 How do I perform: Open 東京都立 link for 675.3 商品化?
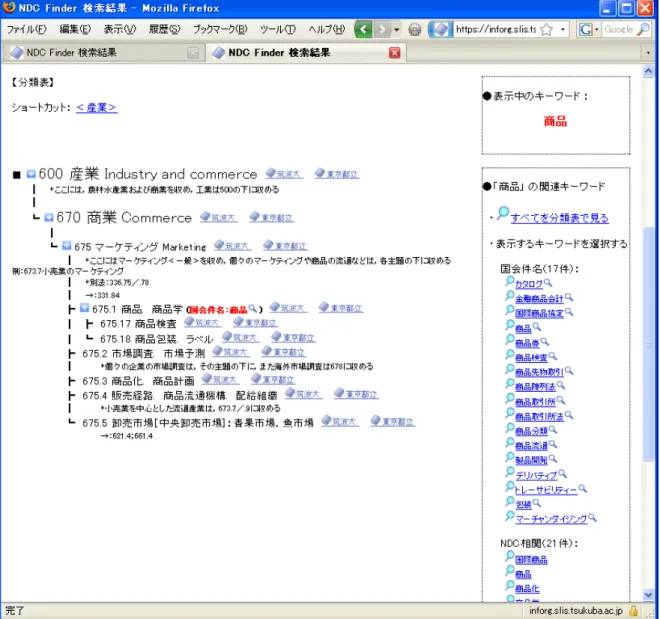273,379
